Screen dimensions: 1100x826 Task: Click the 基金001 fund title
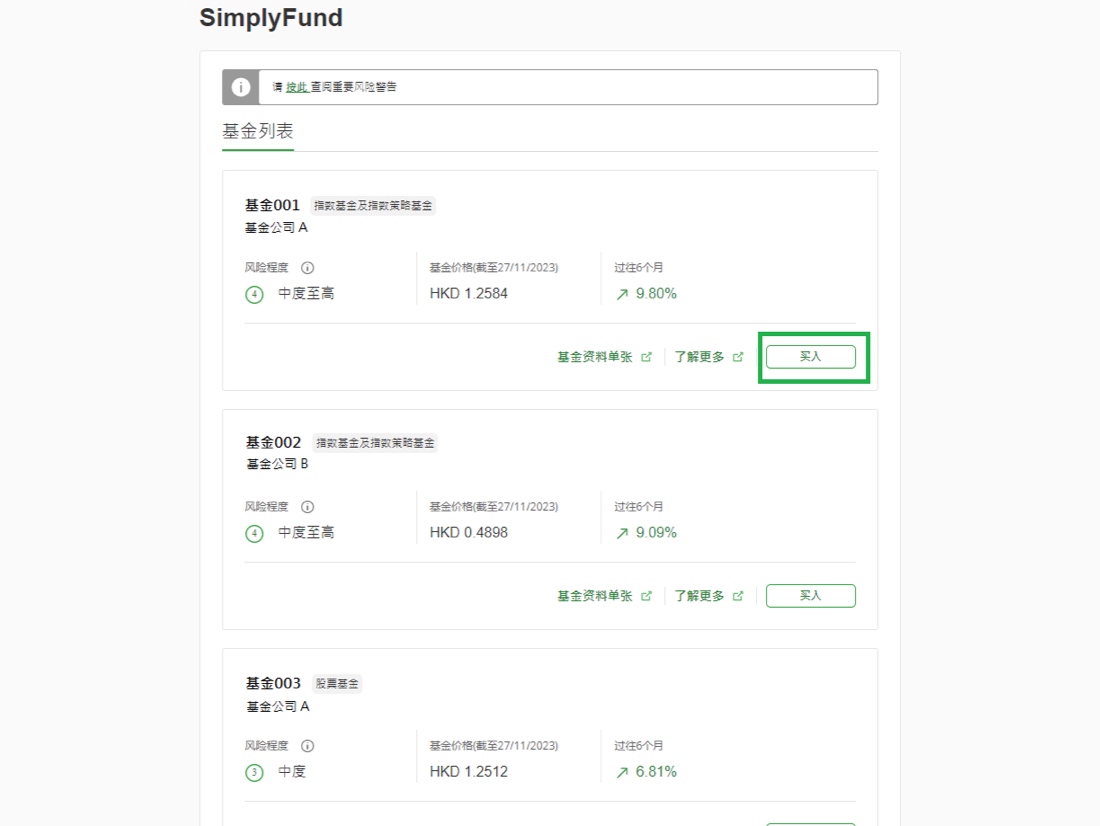click(x=272, y=205)
